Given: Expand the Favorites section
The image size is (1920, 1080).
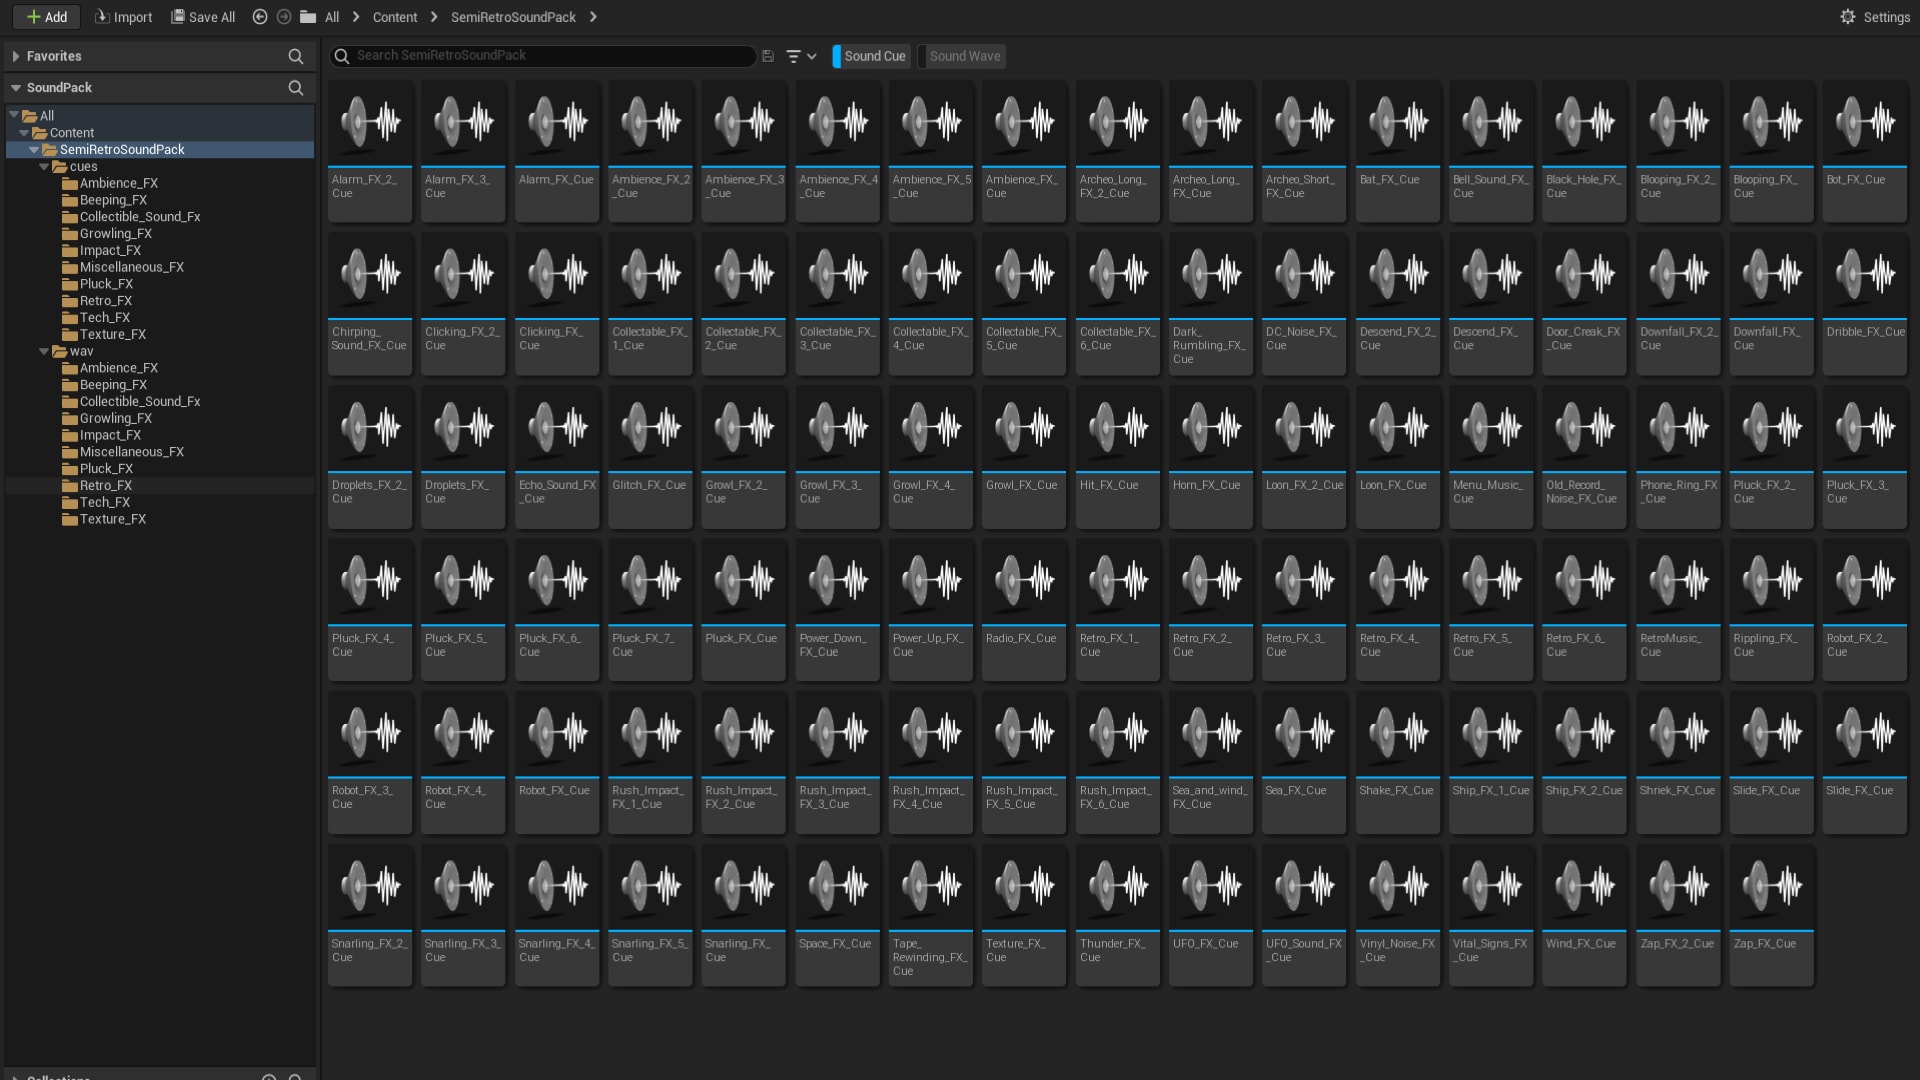Looking at the screenshot, I should (16, 57).
